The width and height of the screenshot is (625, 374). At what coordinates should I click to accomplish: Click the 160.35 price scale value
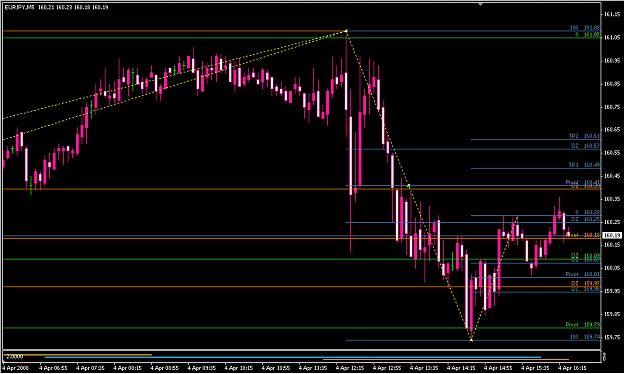(x=612, y=199)
